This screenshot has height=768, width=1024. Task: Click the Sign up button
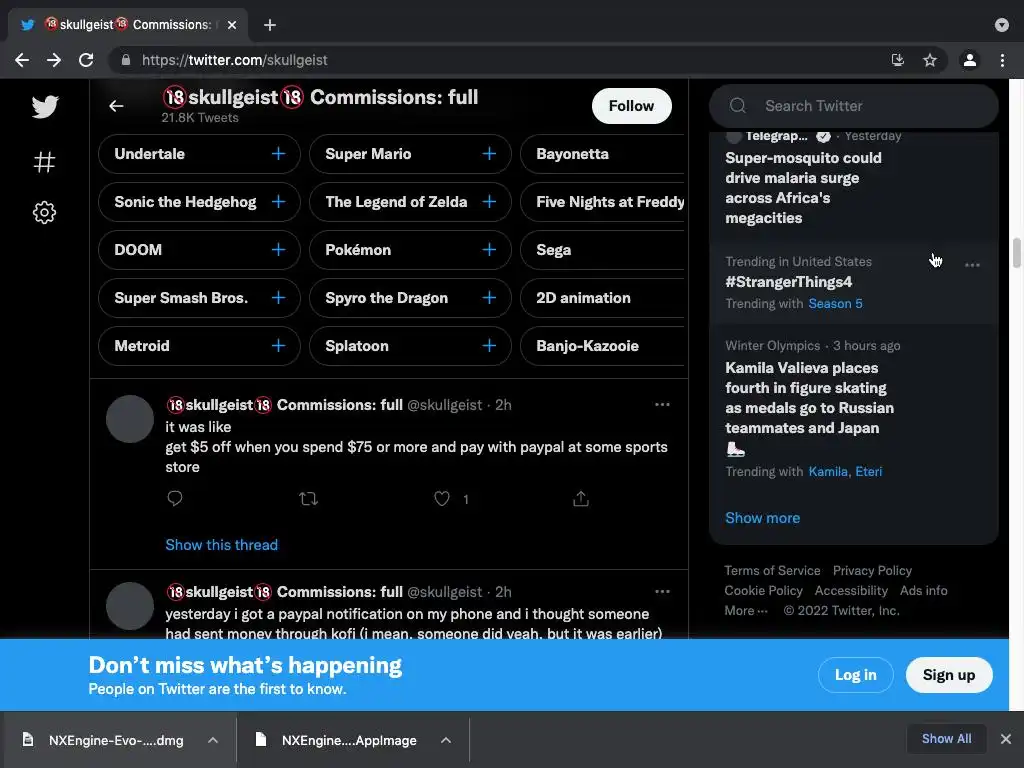pyautogui.click(x=949, y=675)
